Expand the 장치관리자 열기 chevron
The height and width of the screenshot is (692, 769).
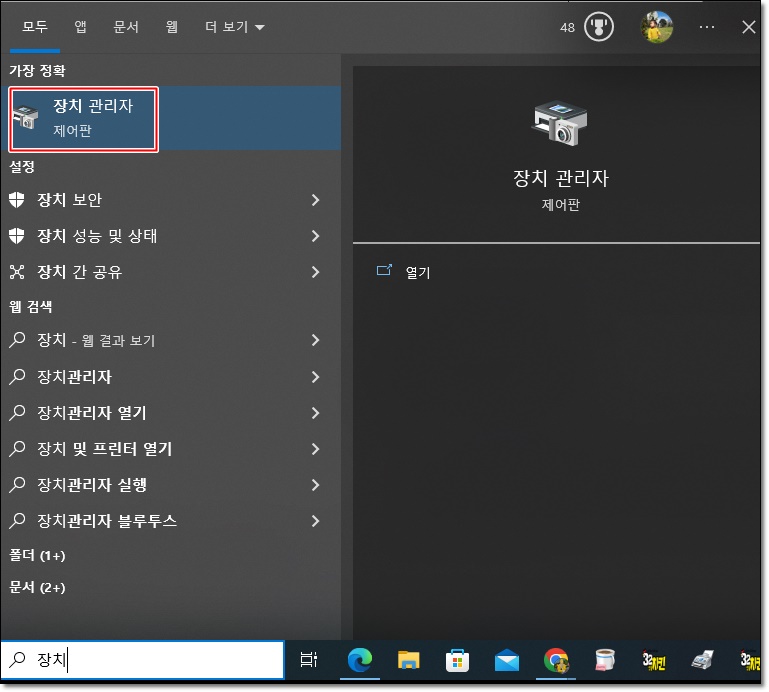click(315, 413)
